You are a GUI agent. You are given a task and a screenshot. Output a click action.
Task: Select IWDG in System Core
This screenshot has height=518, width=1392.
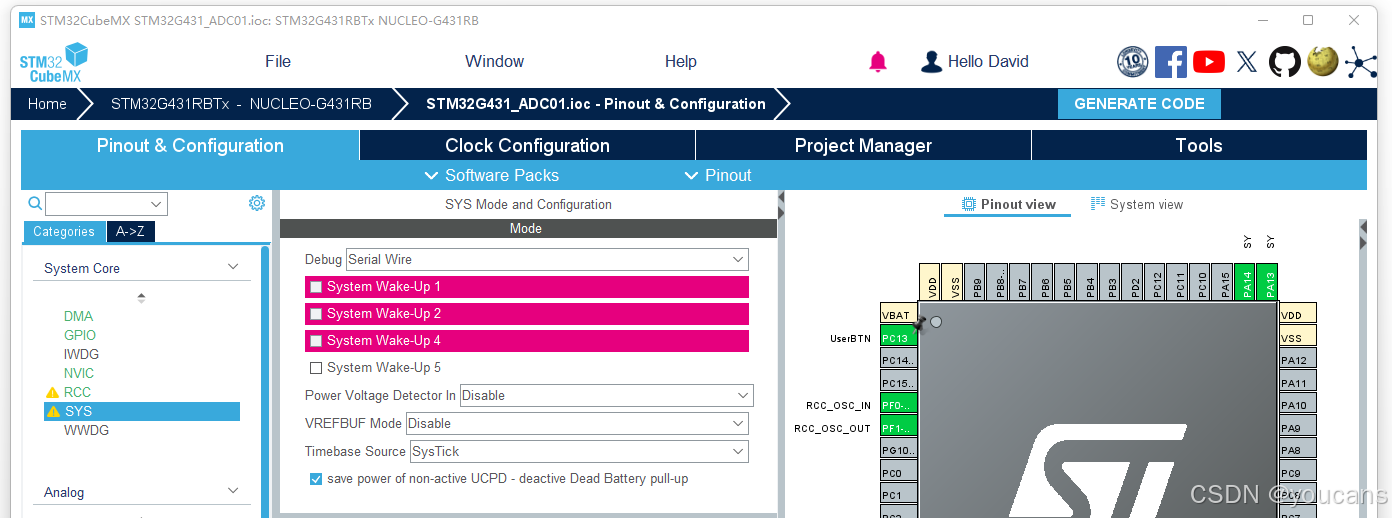click(81, 354)
